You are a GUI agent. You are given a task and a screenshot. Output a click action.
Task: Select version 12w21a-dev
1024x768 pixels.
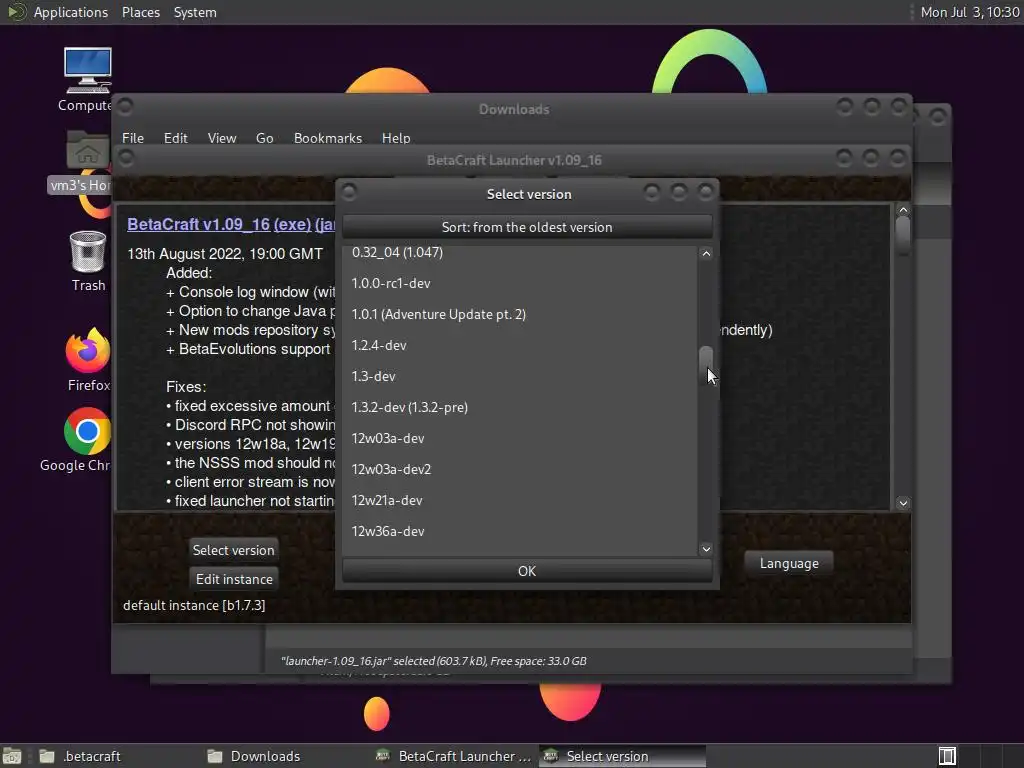pyautogui.click(x=520, y=500)
